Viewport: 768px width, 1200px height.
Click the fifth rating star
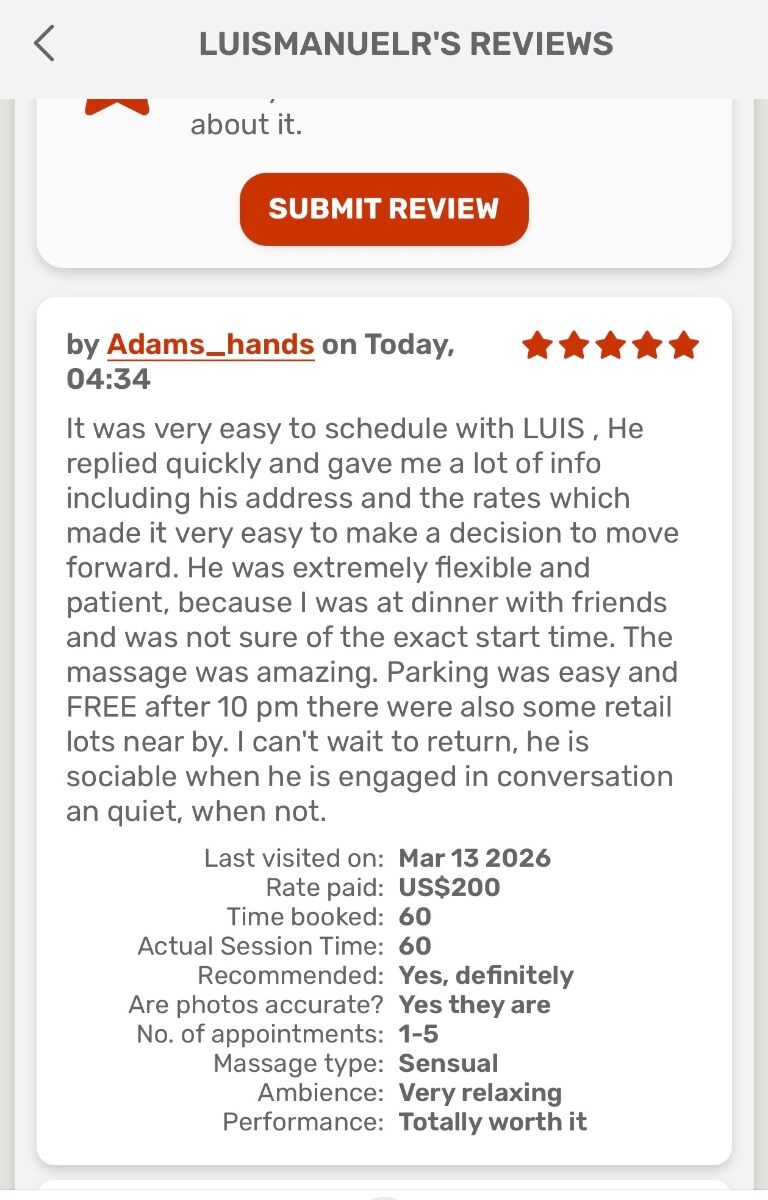(684, 346)
